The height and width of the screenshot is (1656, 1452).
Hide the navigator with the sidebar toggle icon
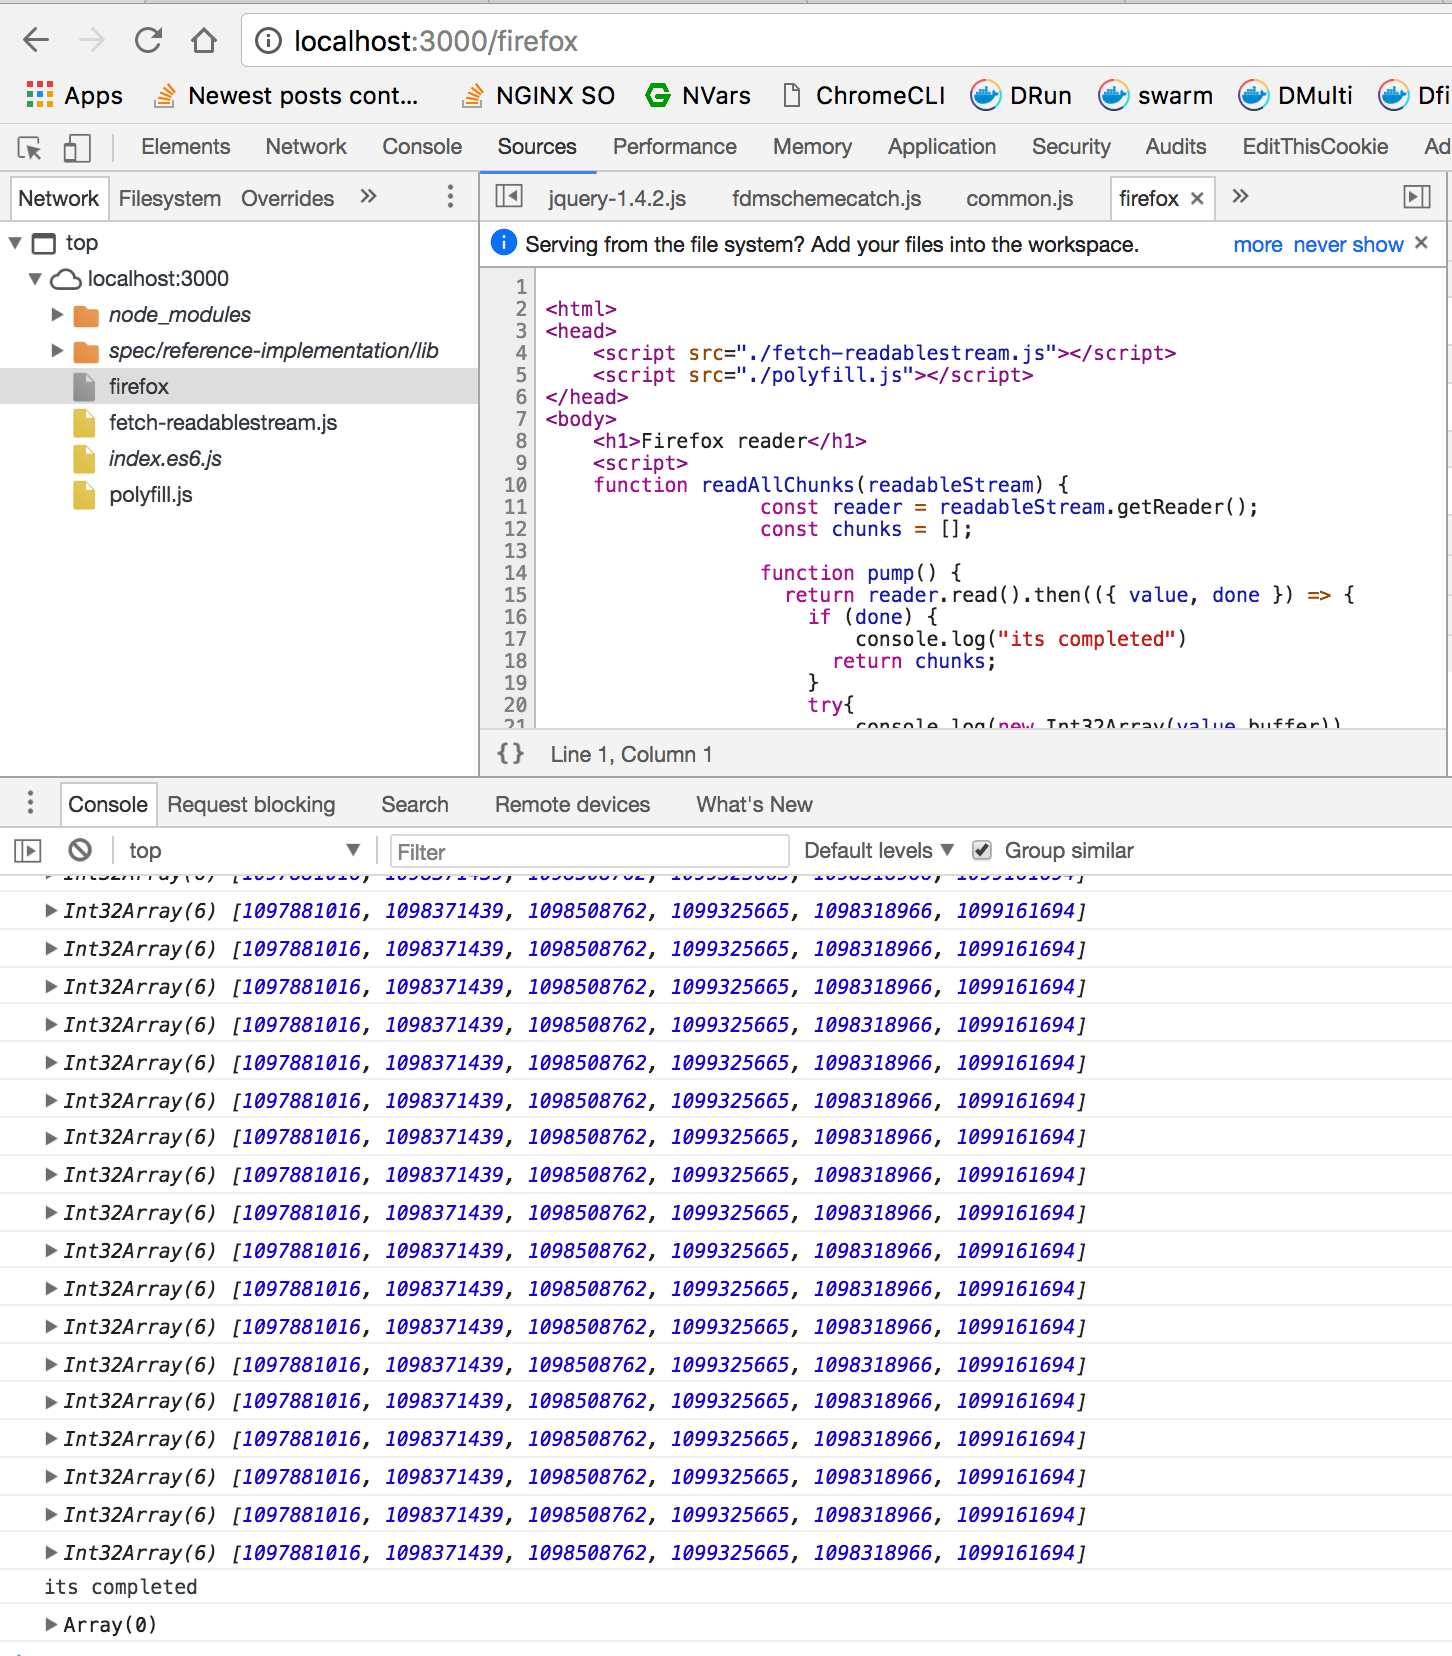coord(509,196)
